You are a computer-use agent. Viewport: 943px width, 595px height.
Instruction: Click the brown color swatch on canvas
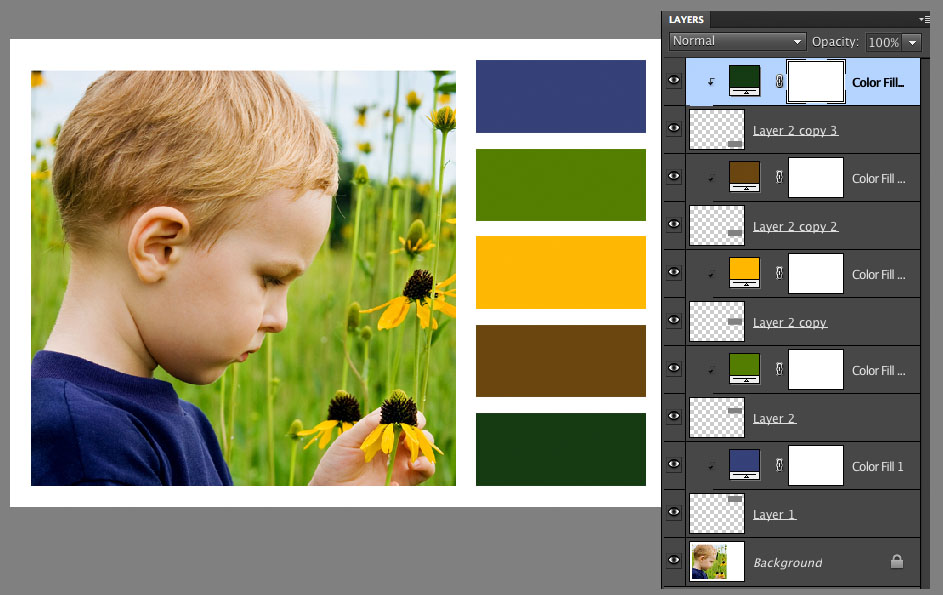[x=561, y=361]
